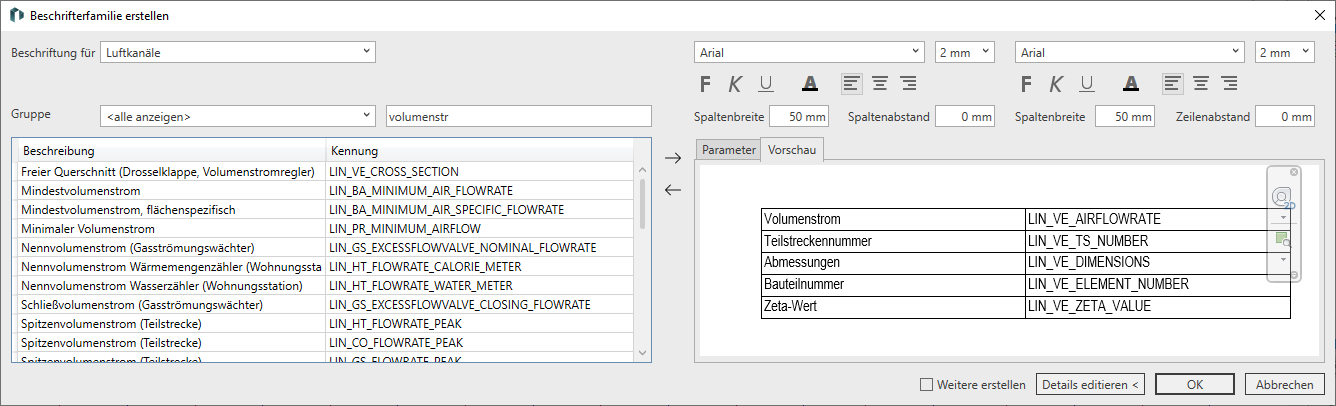
Task: Toggle italic in left formatting group
Action: 735,84
